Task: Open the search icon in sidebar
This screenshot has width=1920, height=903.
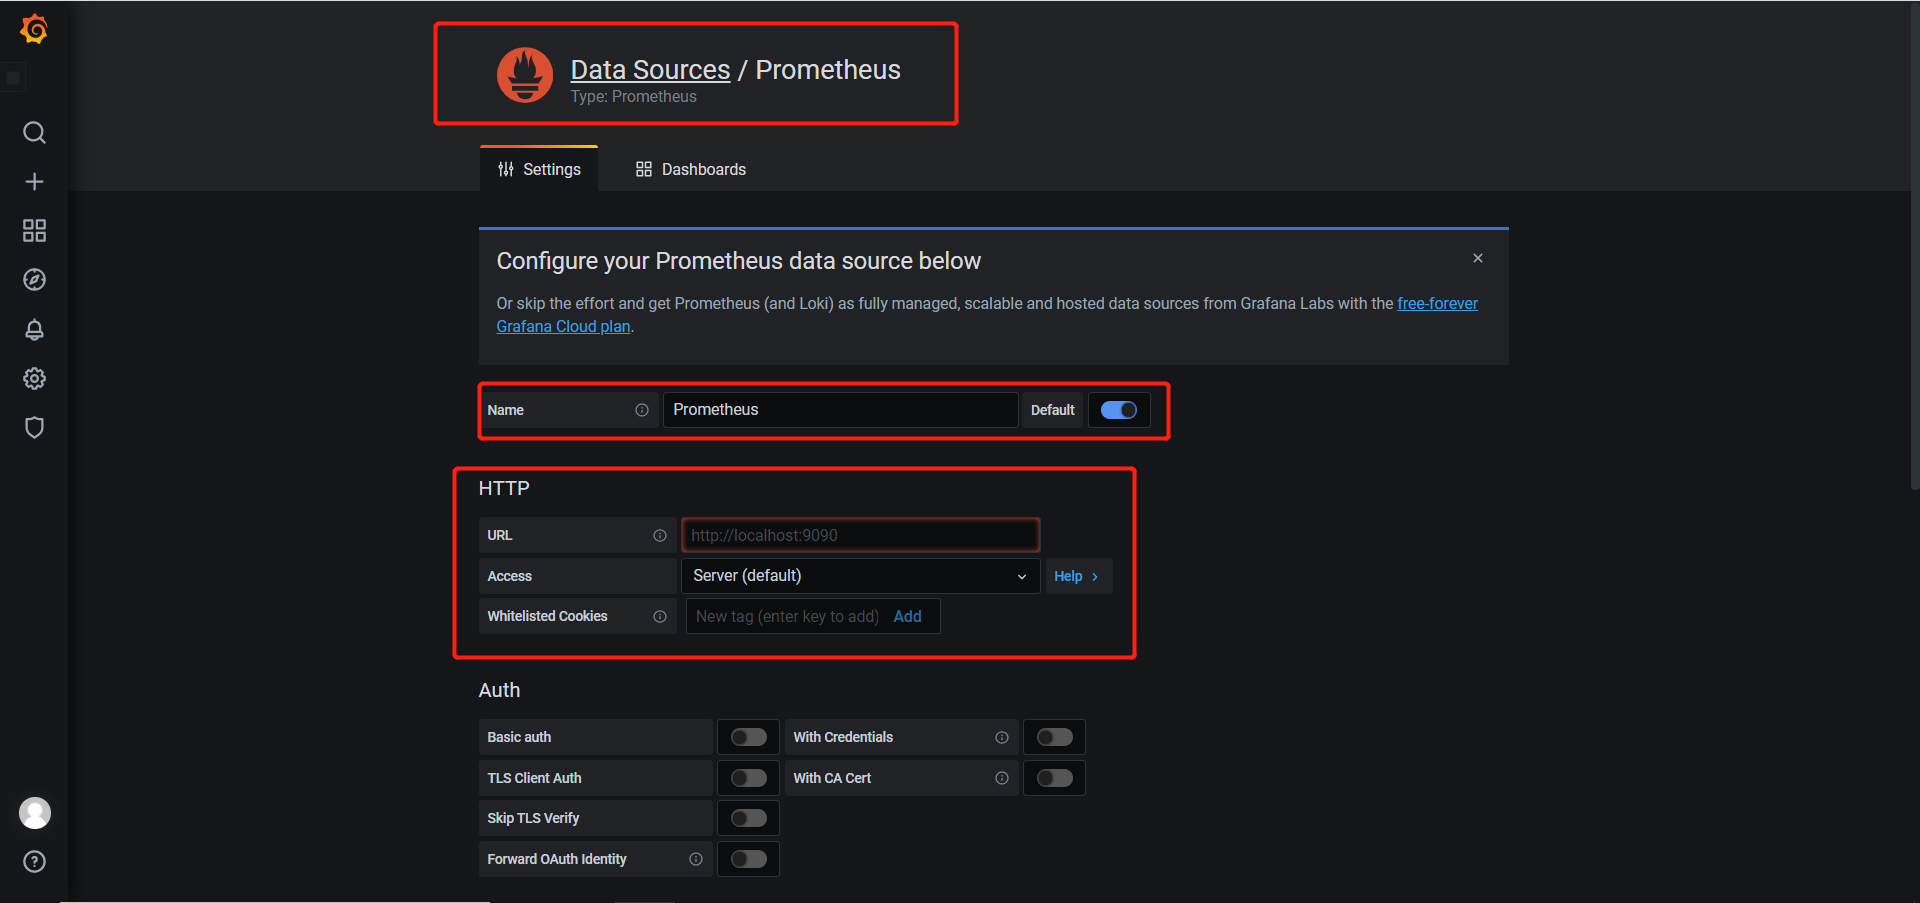Action: tap(34, 133)
